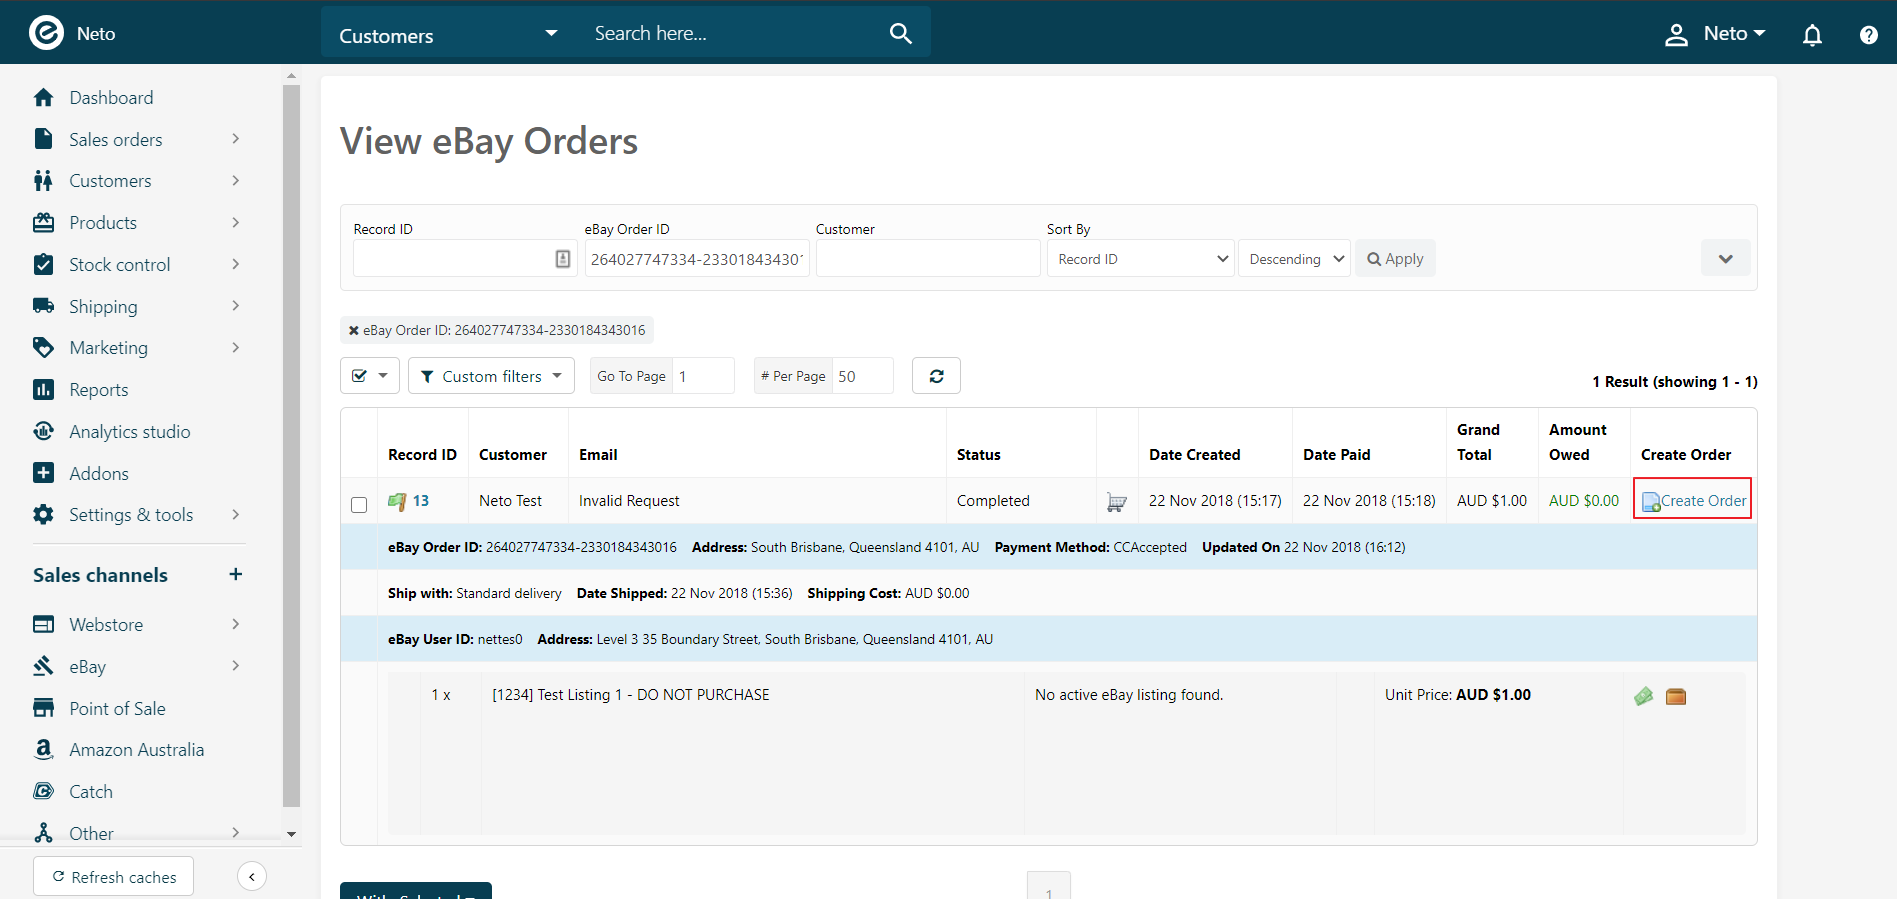The image size is (1897, 899).
Task: Click the Per Page number field
Action: coord(862,376)
